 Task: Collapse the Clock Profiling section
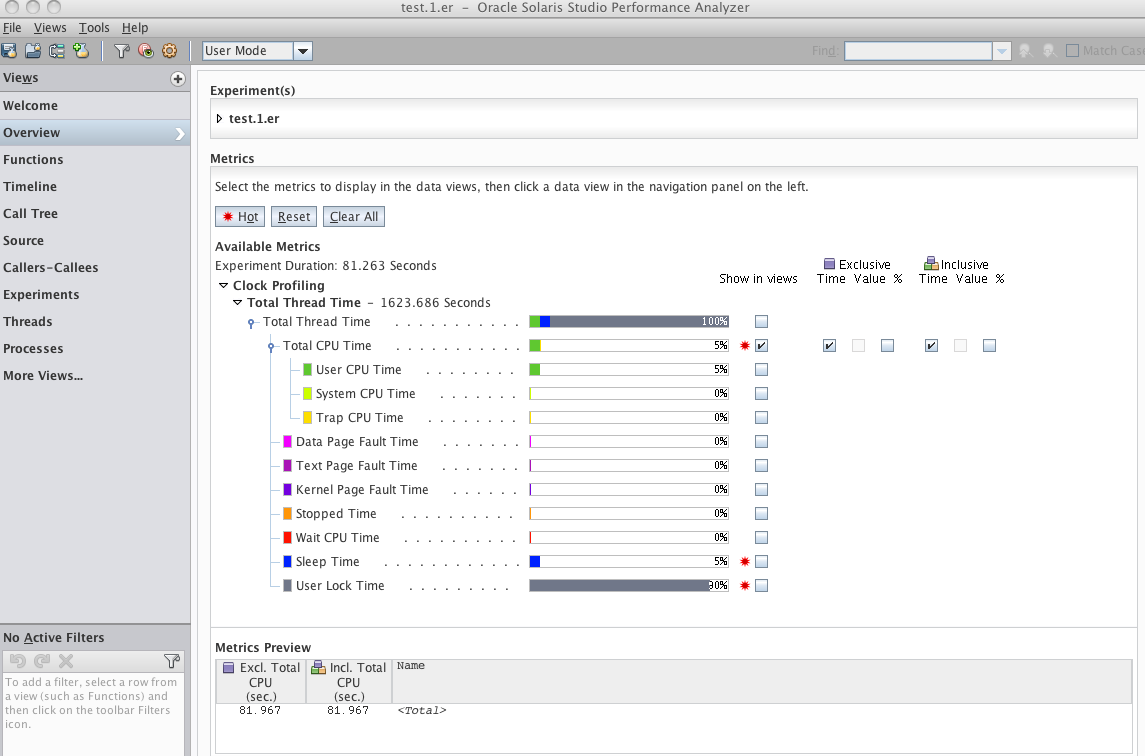pyautogui.click(x=223, y=286)
